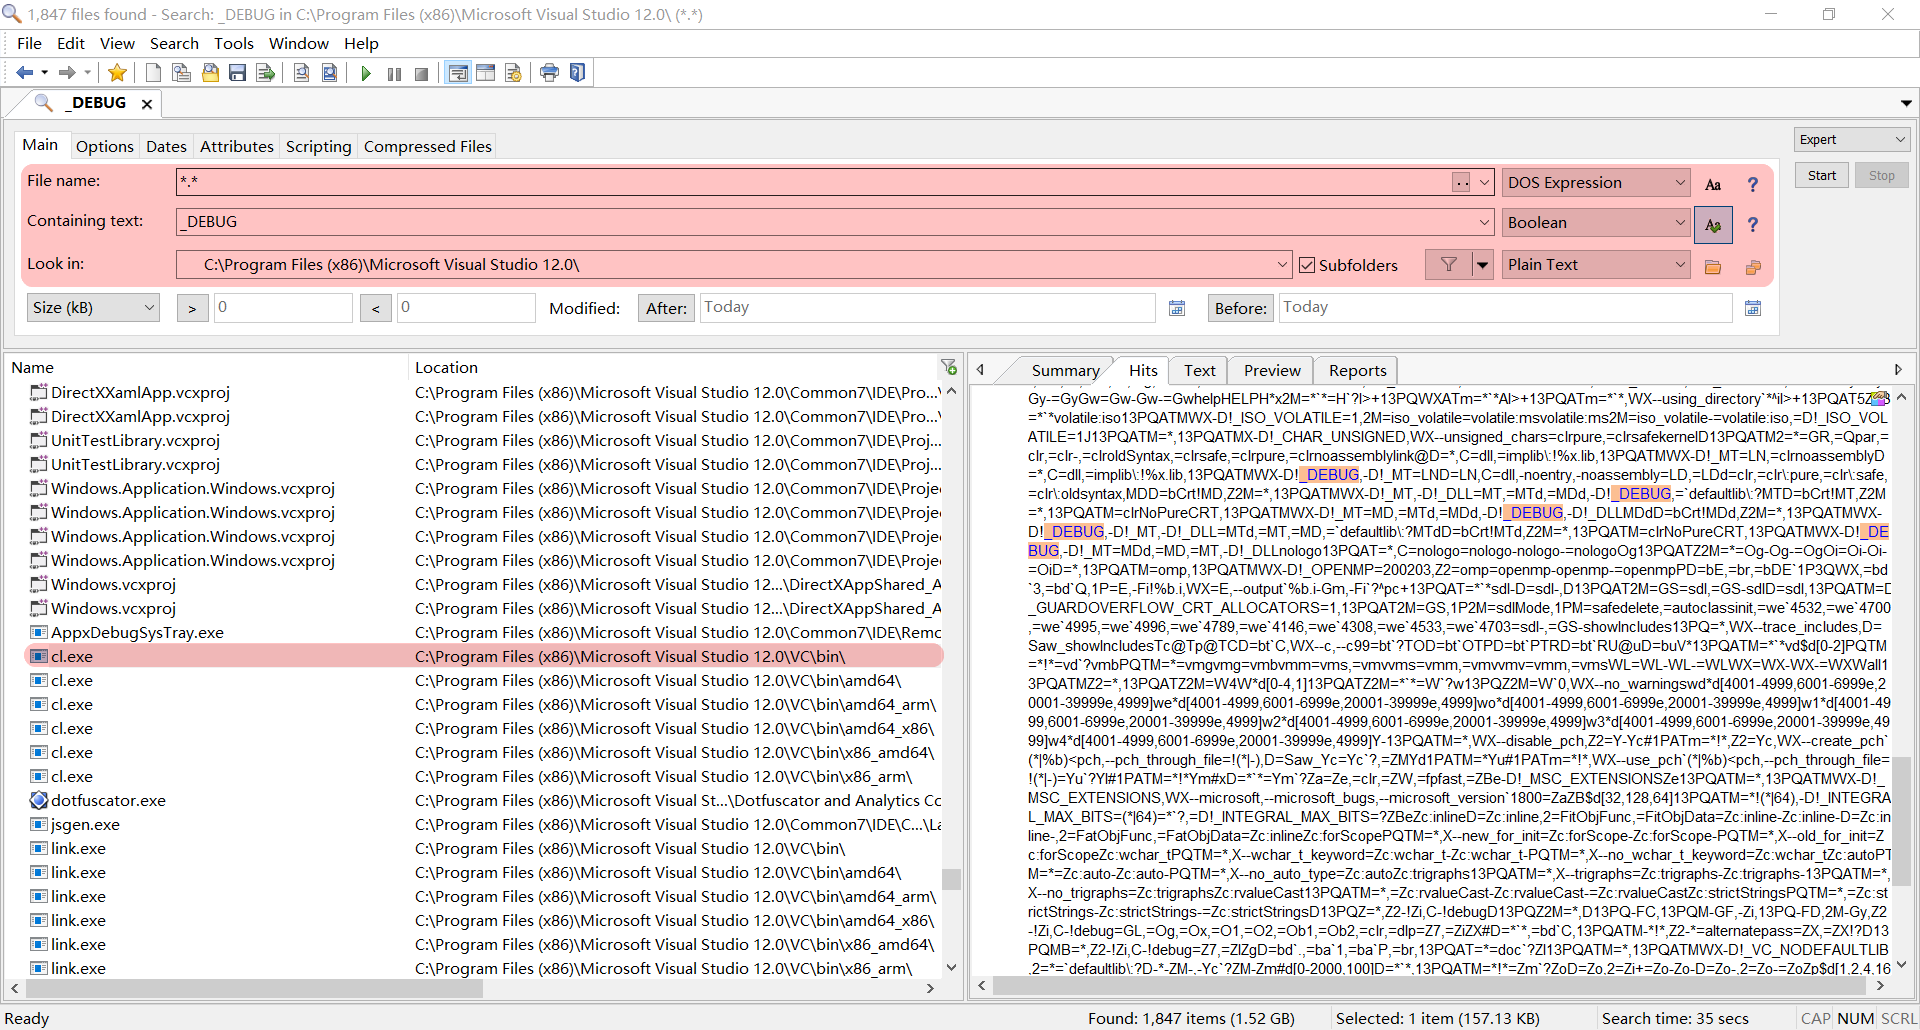Image resolution: width=1920 pixels, height=1030 pixels.
Task: Switch to the Compressed Files tab
Action: pyautogui.click(x=427, y=146)
